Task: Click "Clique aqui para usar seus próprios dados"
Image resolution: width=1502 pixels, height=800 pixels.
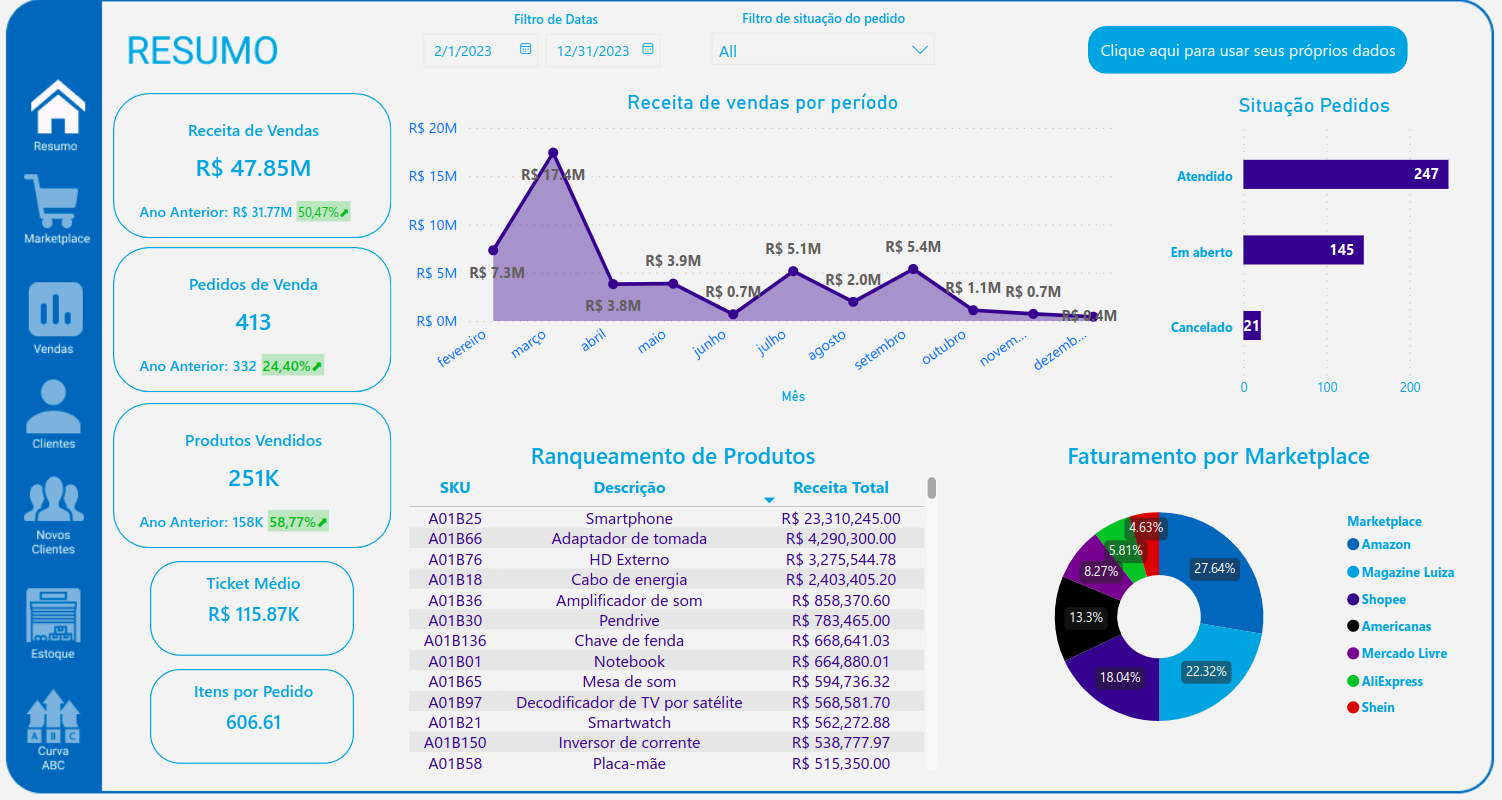Action: (1246, 49)
